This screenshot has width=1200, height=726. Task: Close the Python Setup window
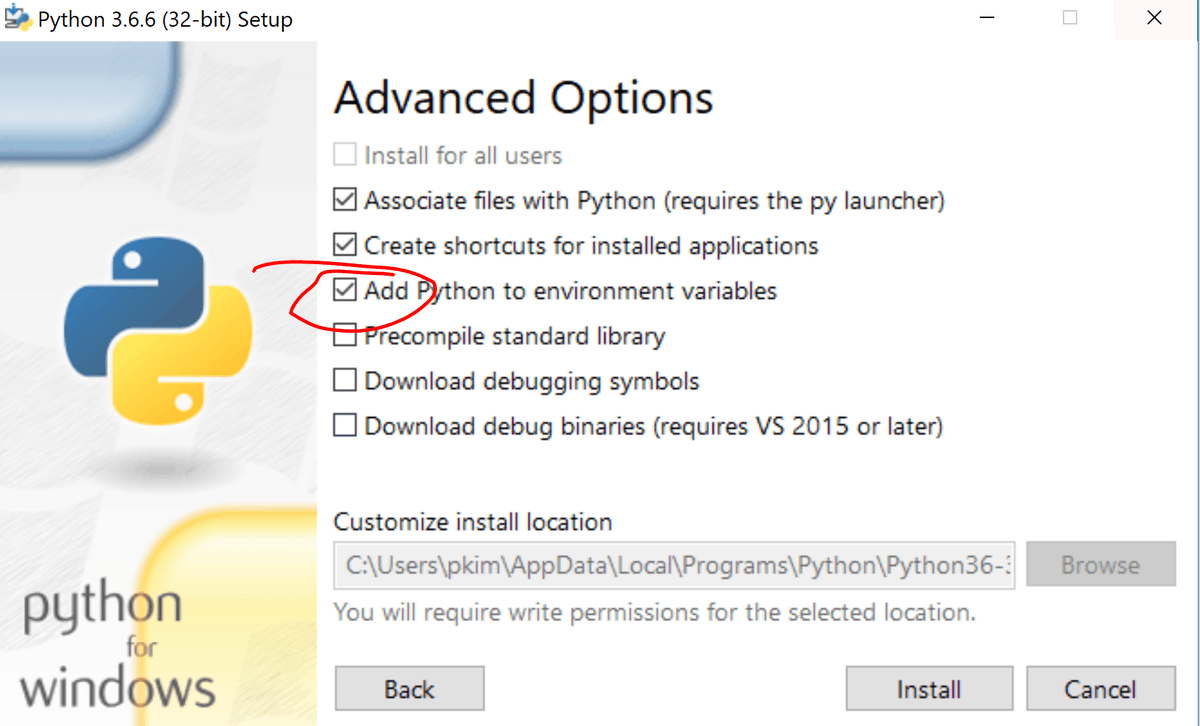1154,19
